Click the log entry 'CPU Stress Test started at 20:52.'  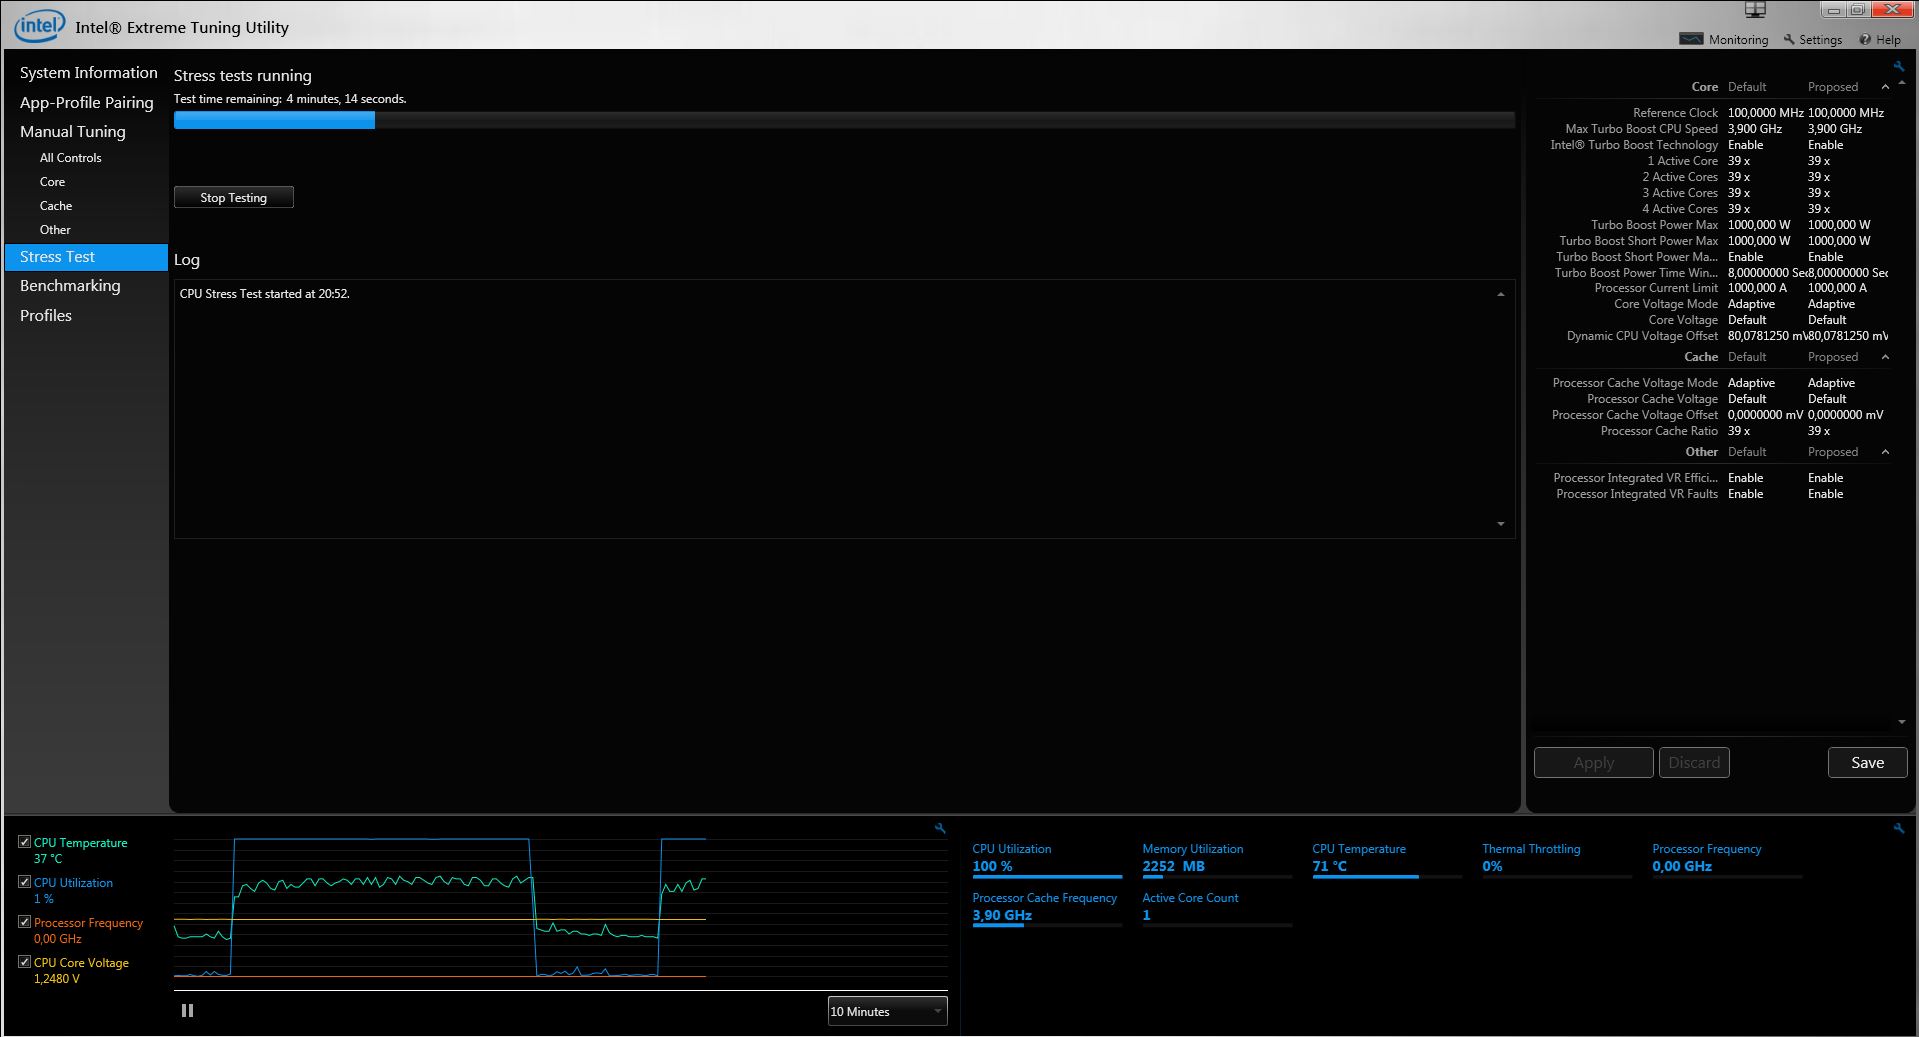[x=265, y=294]
